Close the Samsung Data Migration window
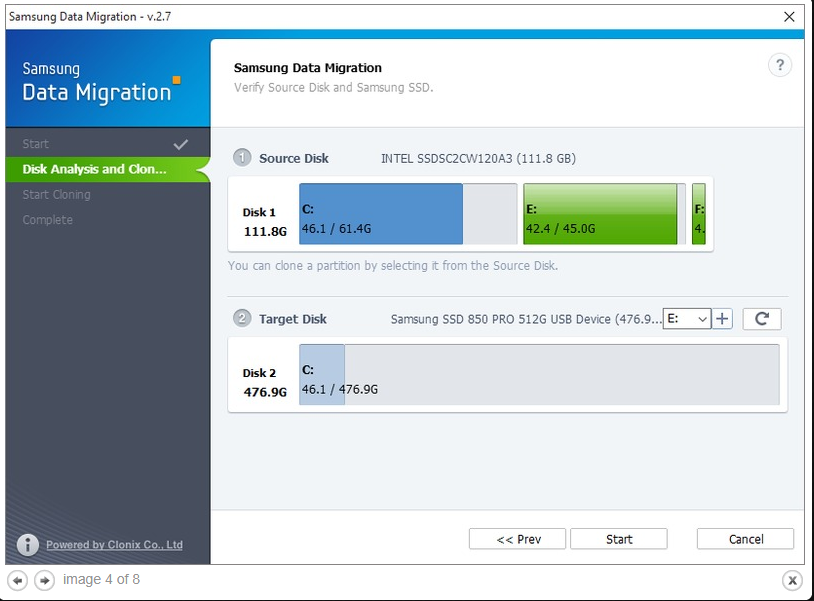 [789, 17]
